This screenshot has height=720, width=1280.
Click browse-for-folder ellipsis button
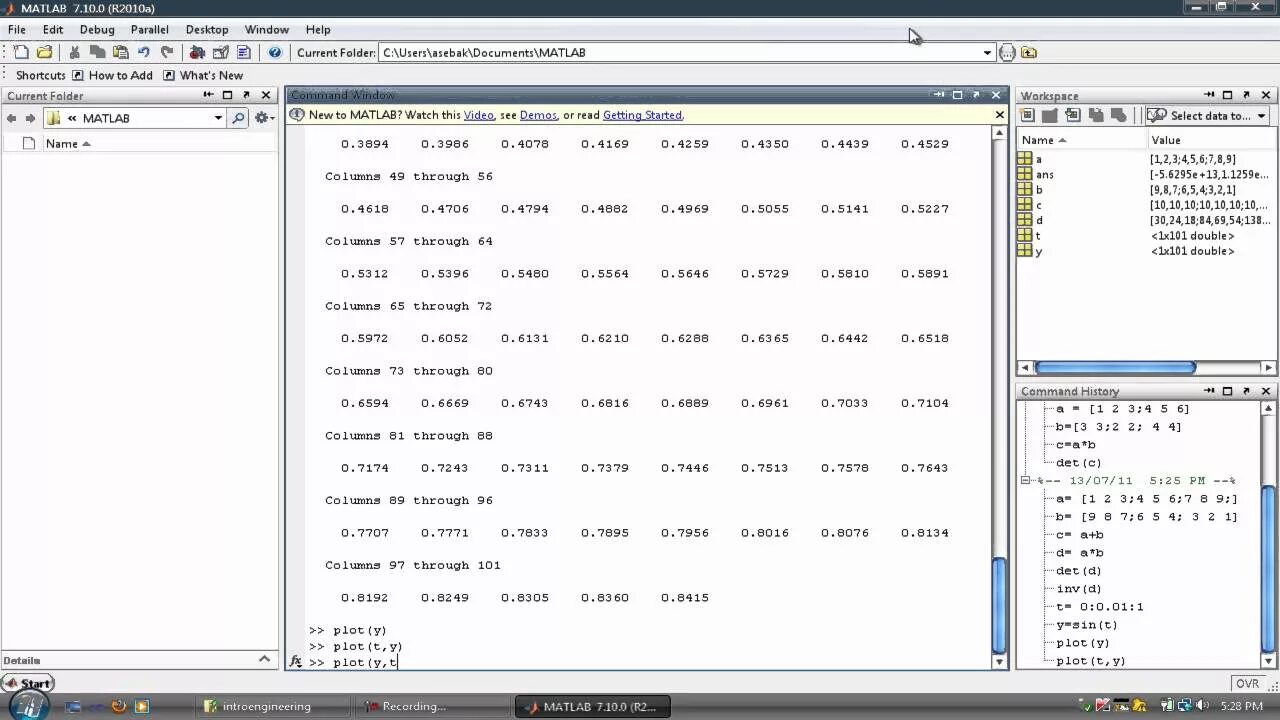tap(1007, 52)
